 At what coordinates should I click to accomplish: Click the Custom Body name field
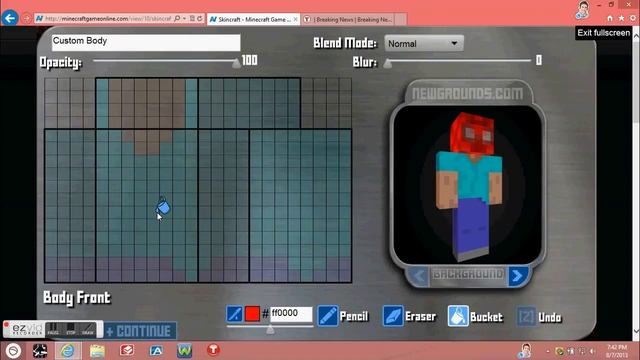pyautogui.click(x=146, y=42)
